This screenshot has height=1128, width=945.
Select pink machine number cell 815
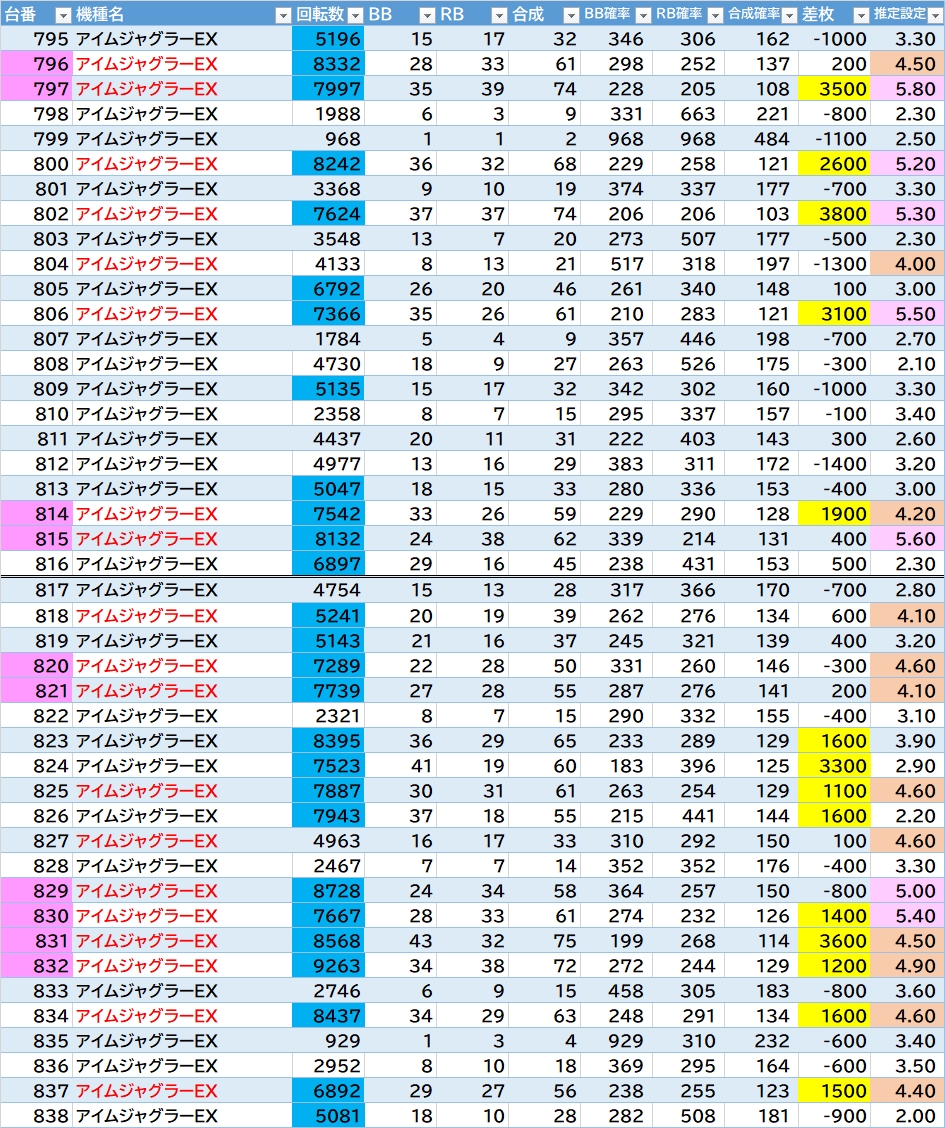36,539
